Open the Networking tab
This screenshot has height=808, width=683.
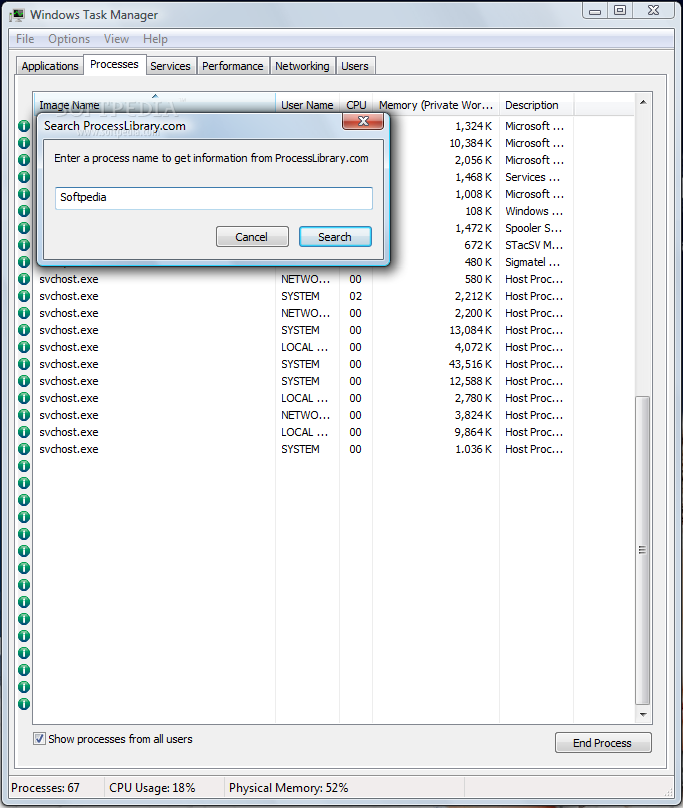pyautogui.click(x=302, y=66)
